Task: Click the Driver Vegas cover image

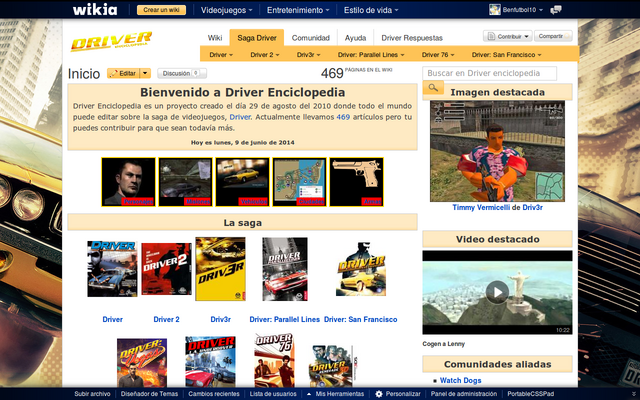Action: pos(142,362)
